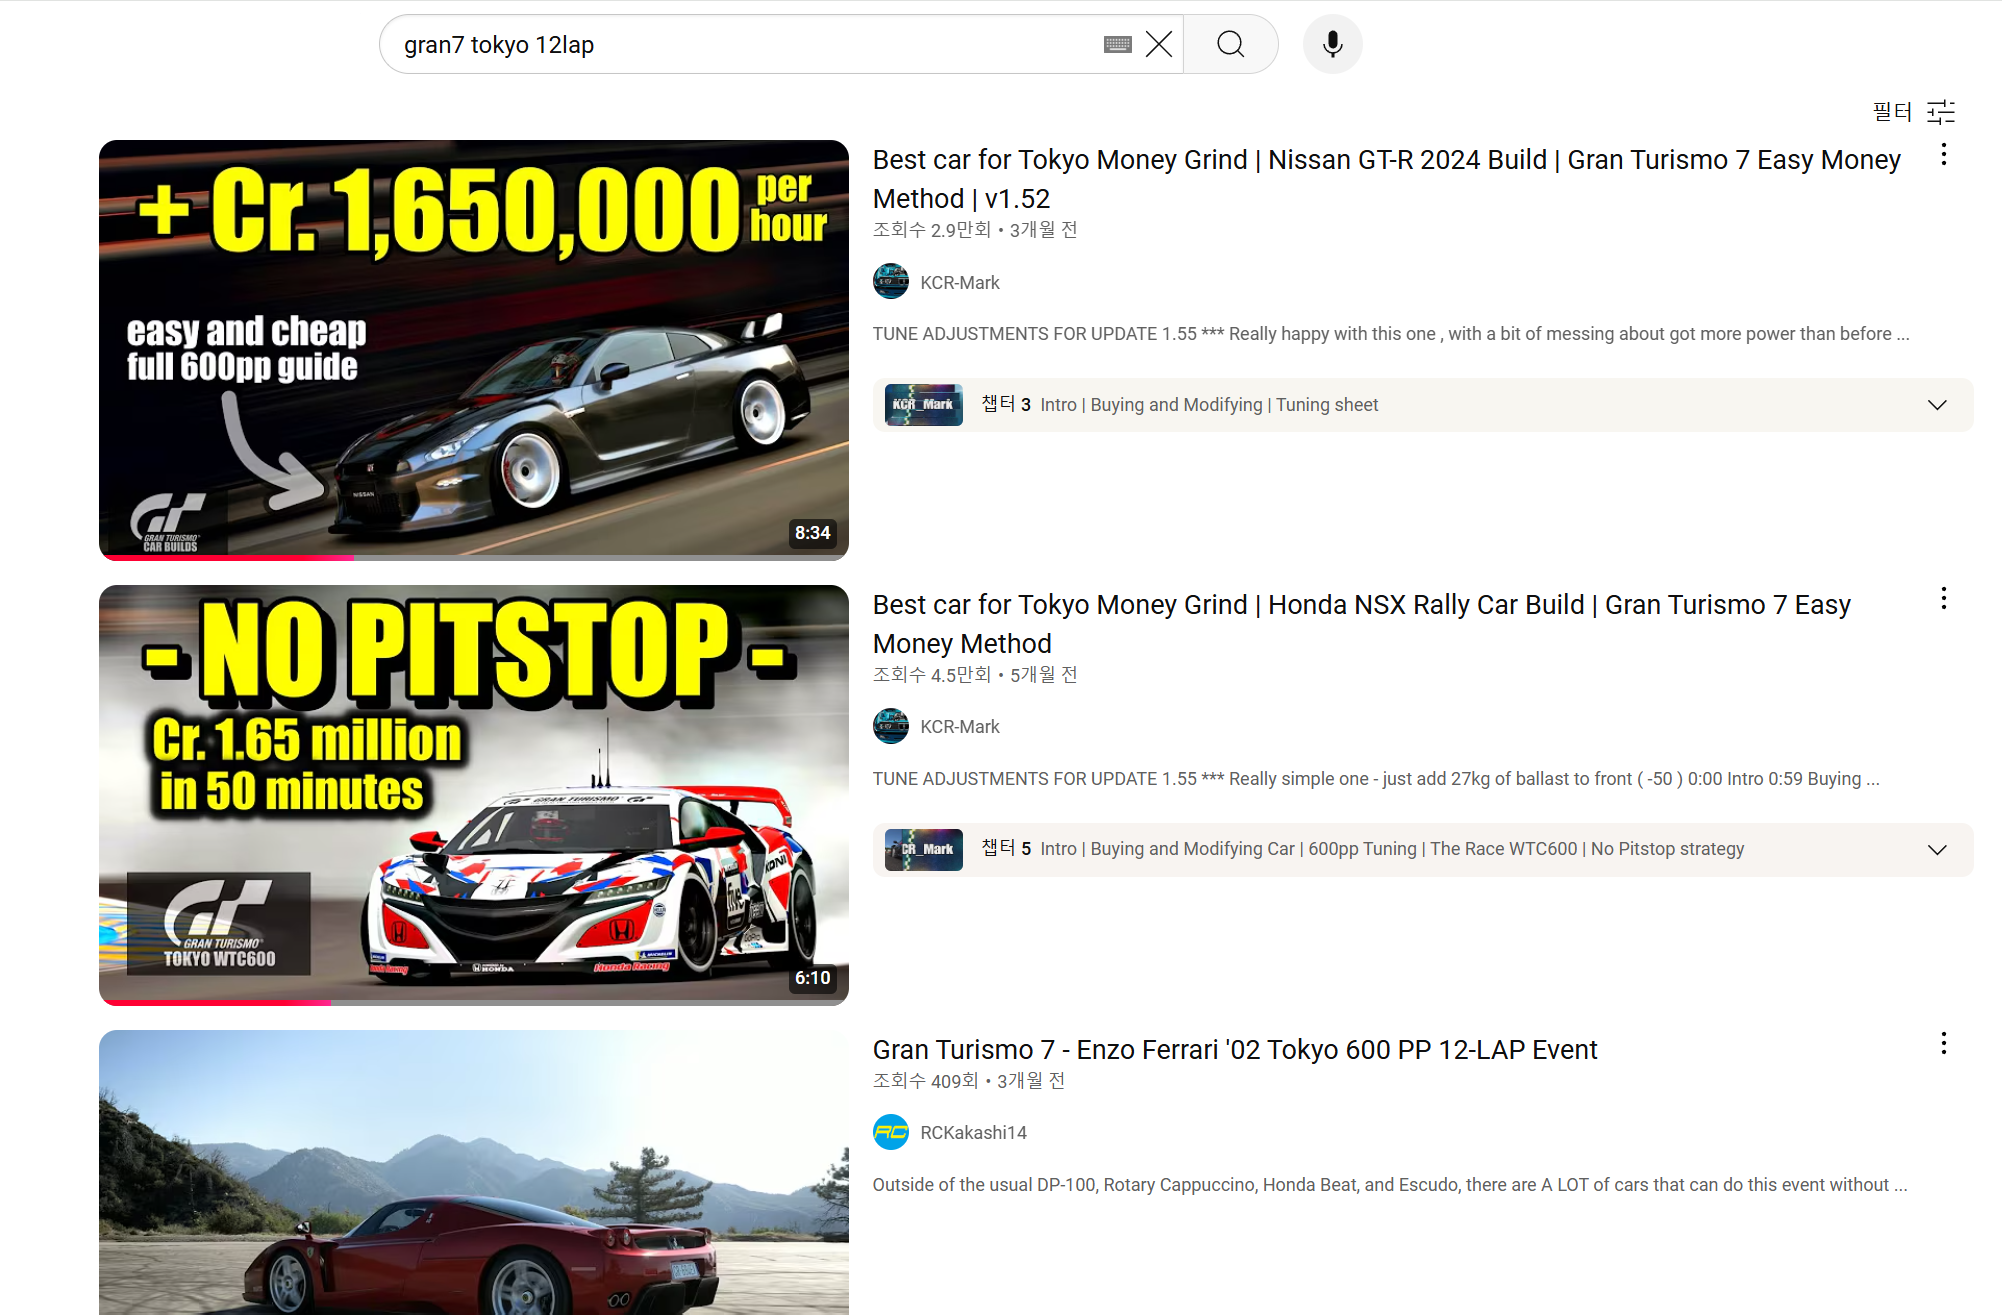
Task: Click '조회수 4.5만회 • 5개월 전' metadata text
Action: (x=975, y=675)
